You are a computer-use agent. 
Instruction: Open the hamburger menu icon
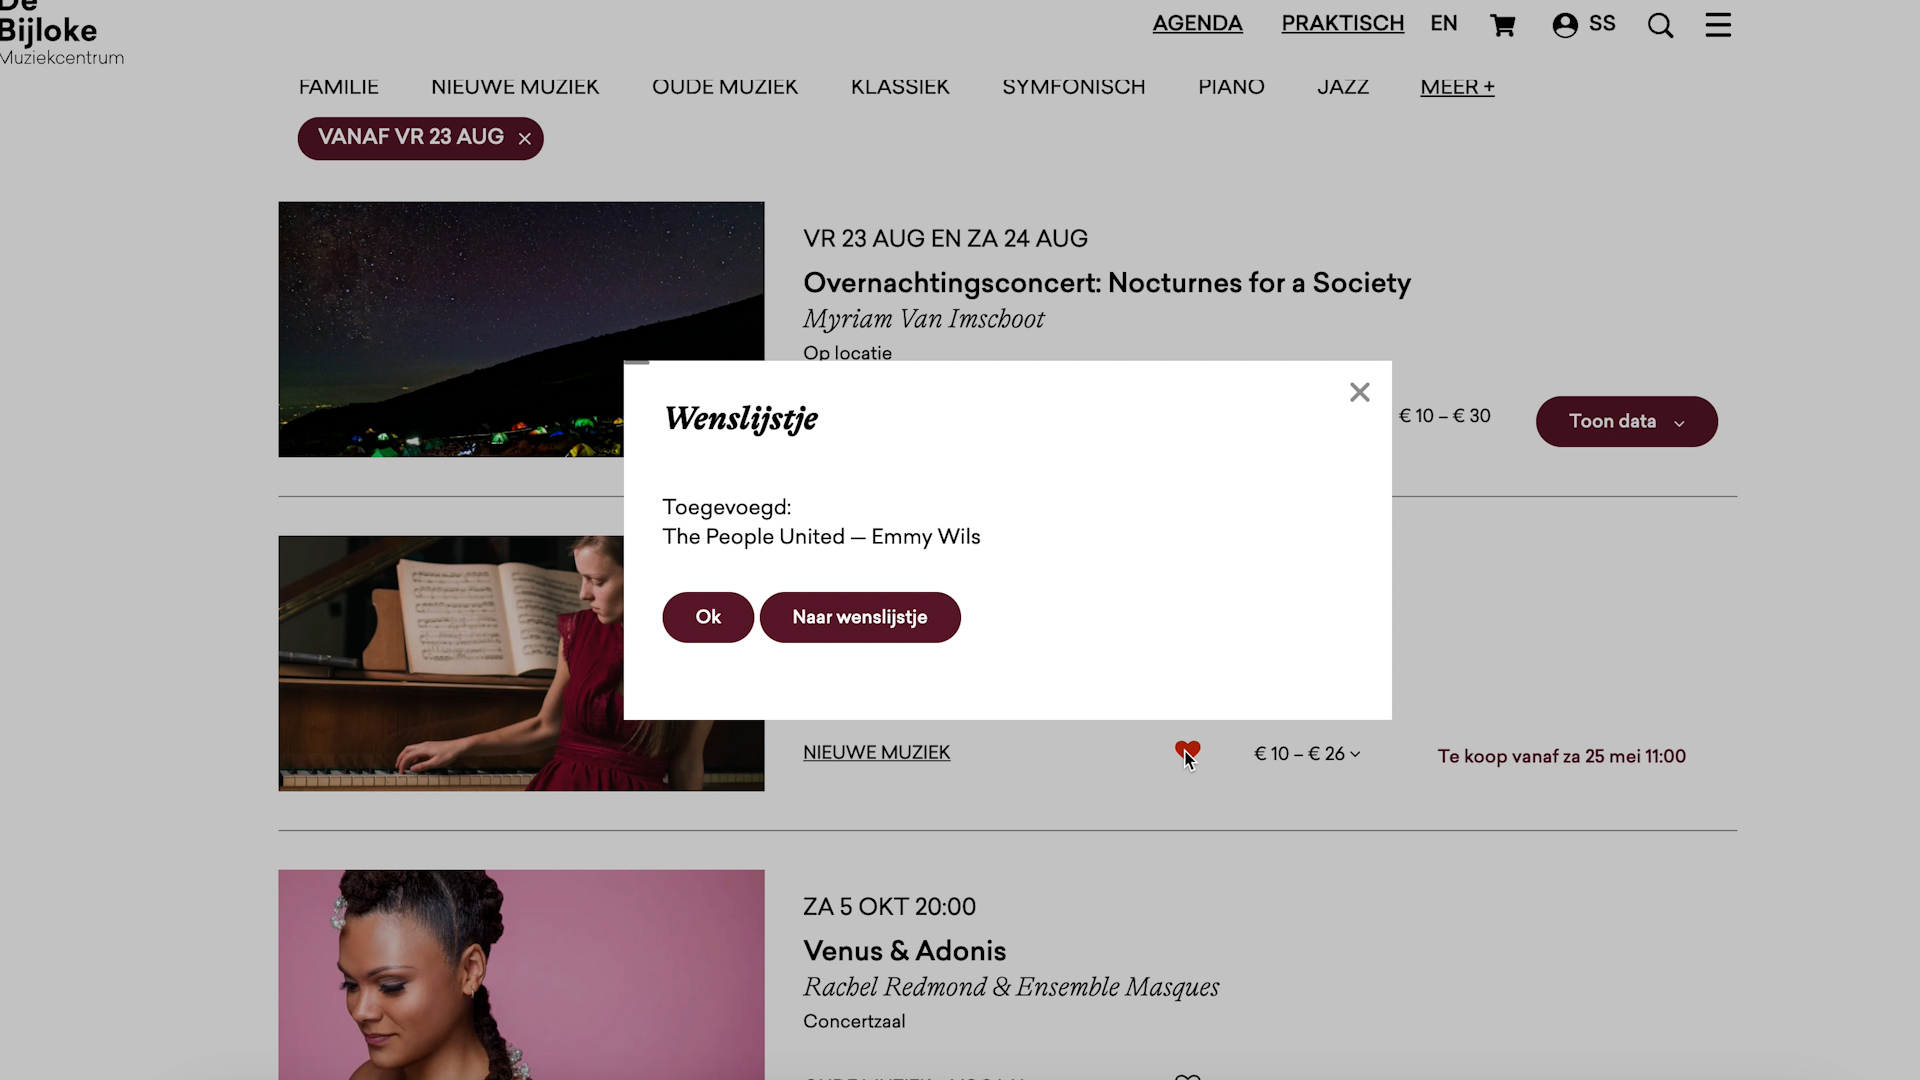pos(1718,24)
